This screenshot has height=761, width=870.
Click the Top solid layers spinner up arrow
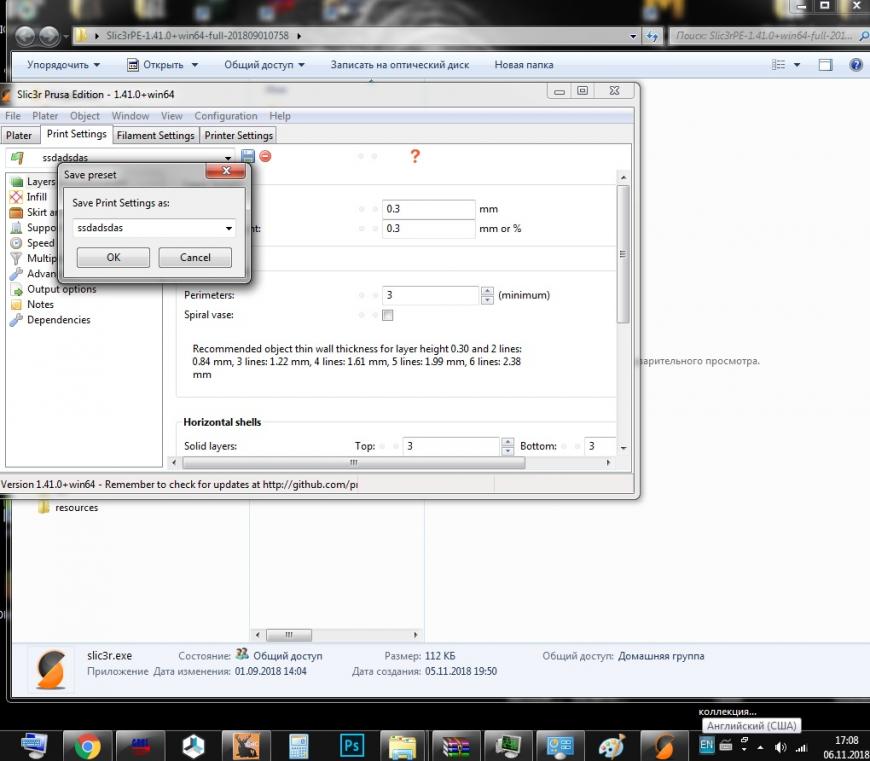pyautogui.click(x=507, y=442)
